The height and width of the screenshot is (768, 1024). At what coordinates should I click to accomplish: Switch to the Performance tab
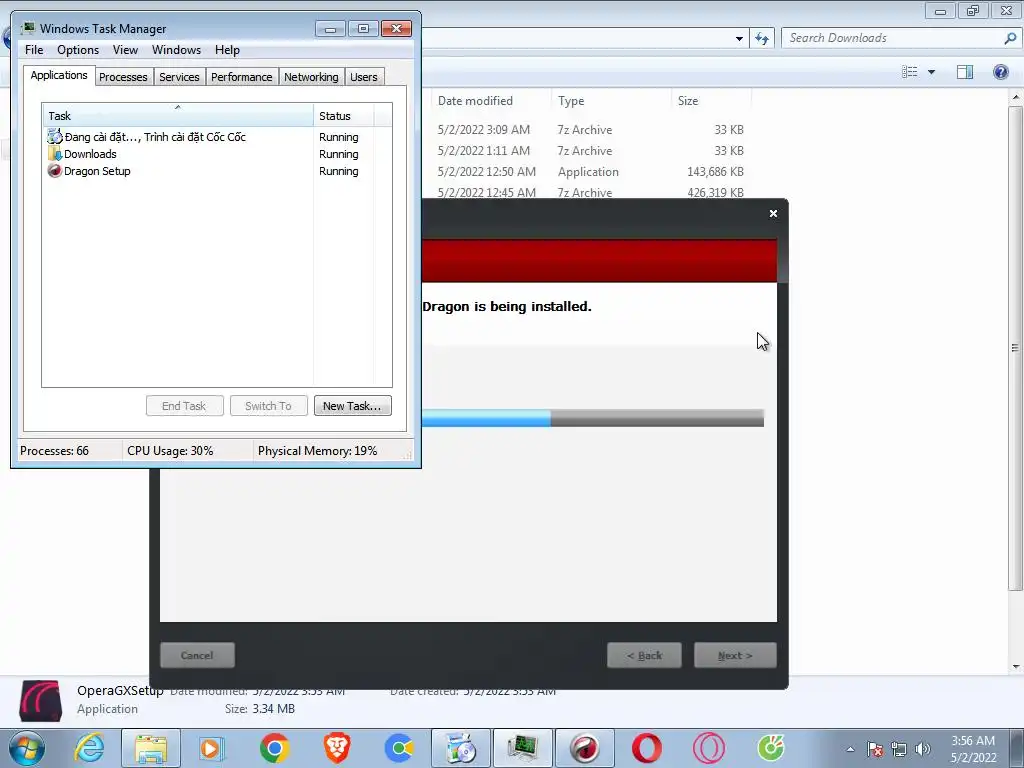(x=242, y=77)
